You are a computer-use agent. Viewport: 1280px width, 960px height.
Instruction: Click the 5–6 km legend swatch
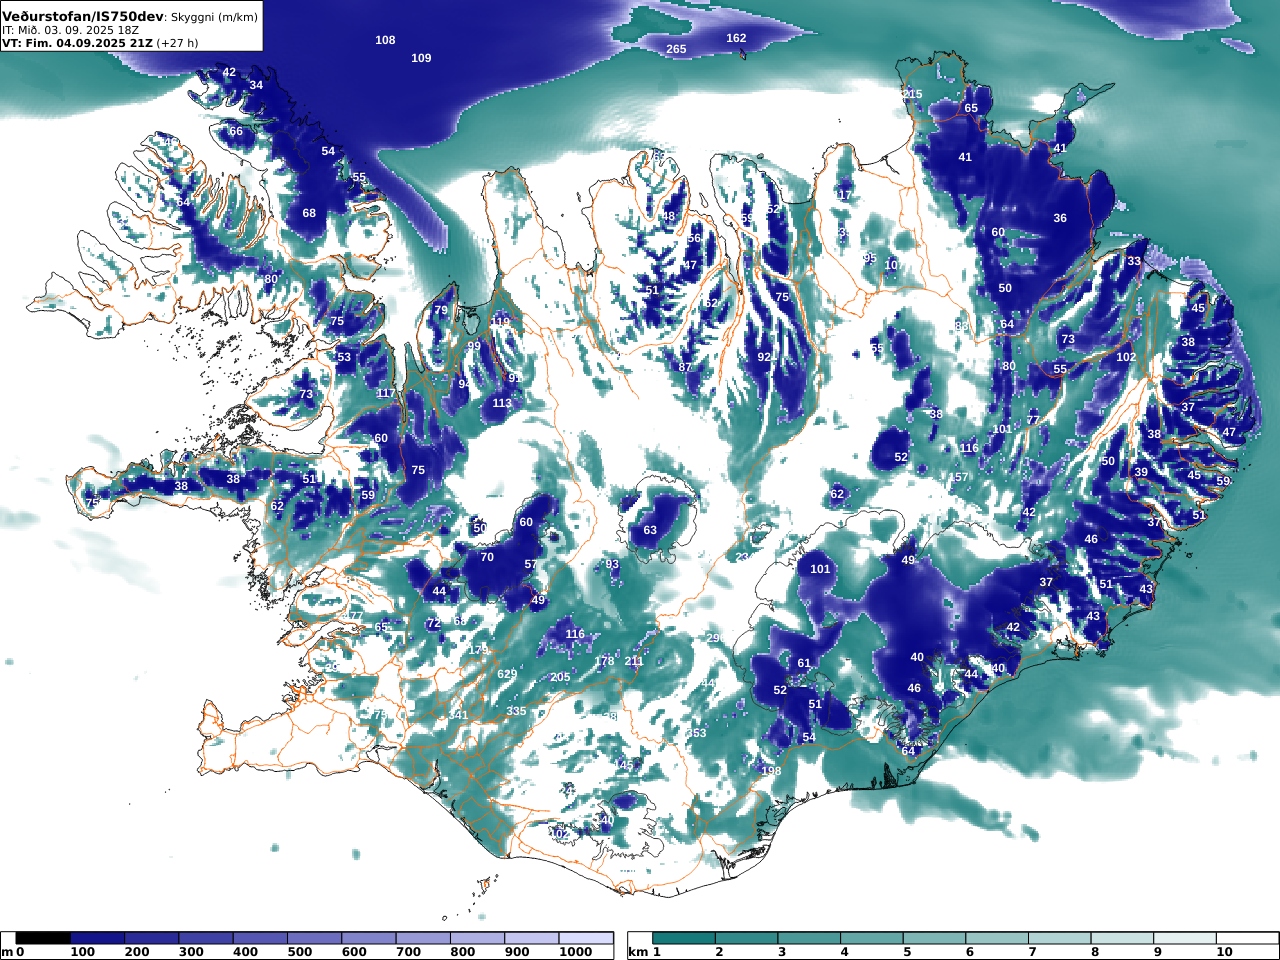point(934,938)
